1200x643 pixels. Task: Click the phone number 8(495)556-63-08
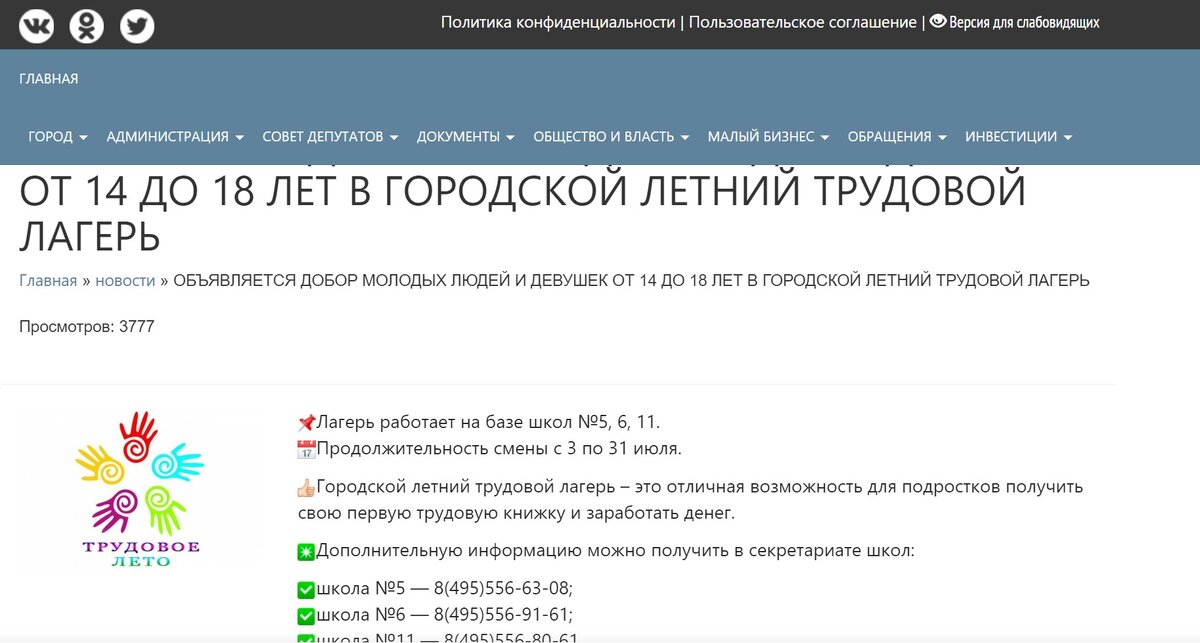(503, 588)
